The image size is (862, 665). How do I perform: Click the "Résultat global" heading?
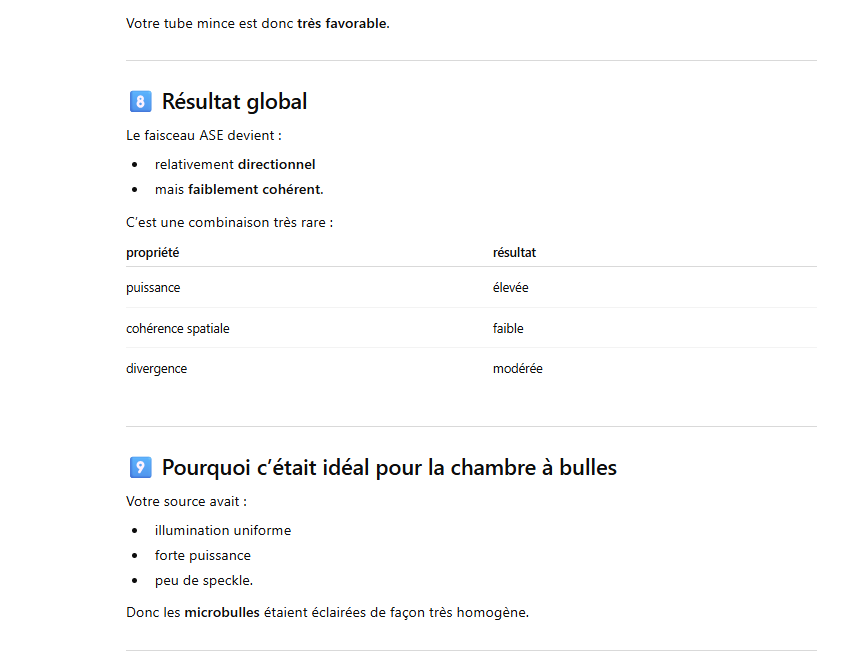point(234,102)
